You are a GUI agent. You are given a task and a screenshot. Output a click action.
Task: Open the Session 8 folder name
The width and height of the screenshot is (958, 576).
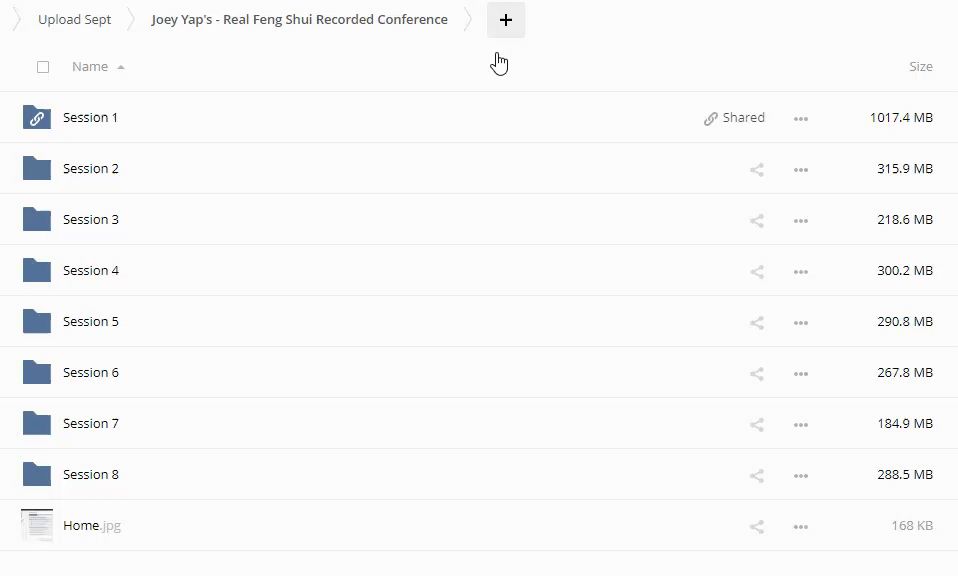coord(91,475)
